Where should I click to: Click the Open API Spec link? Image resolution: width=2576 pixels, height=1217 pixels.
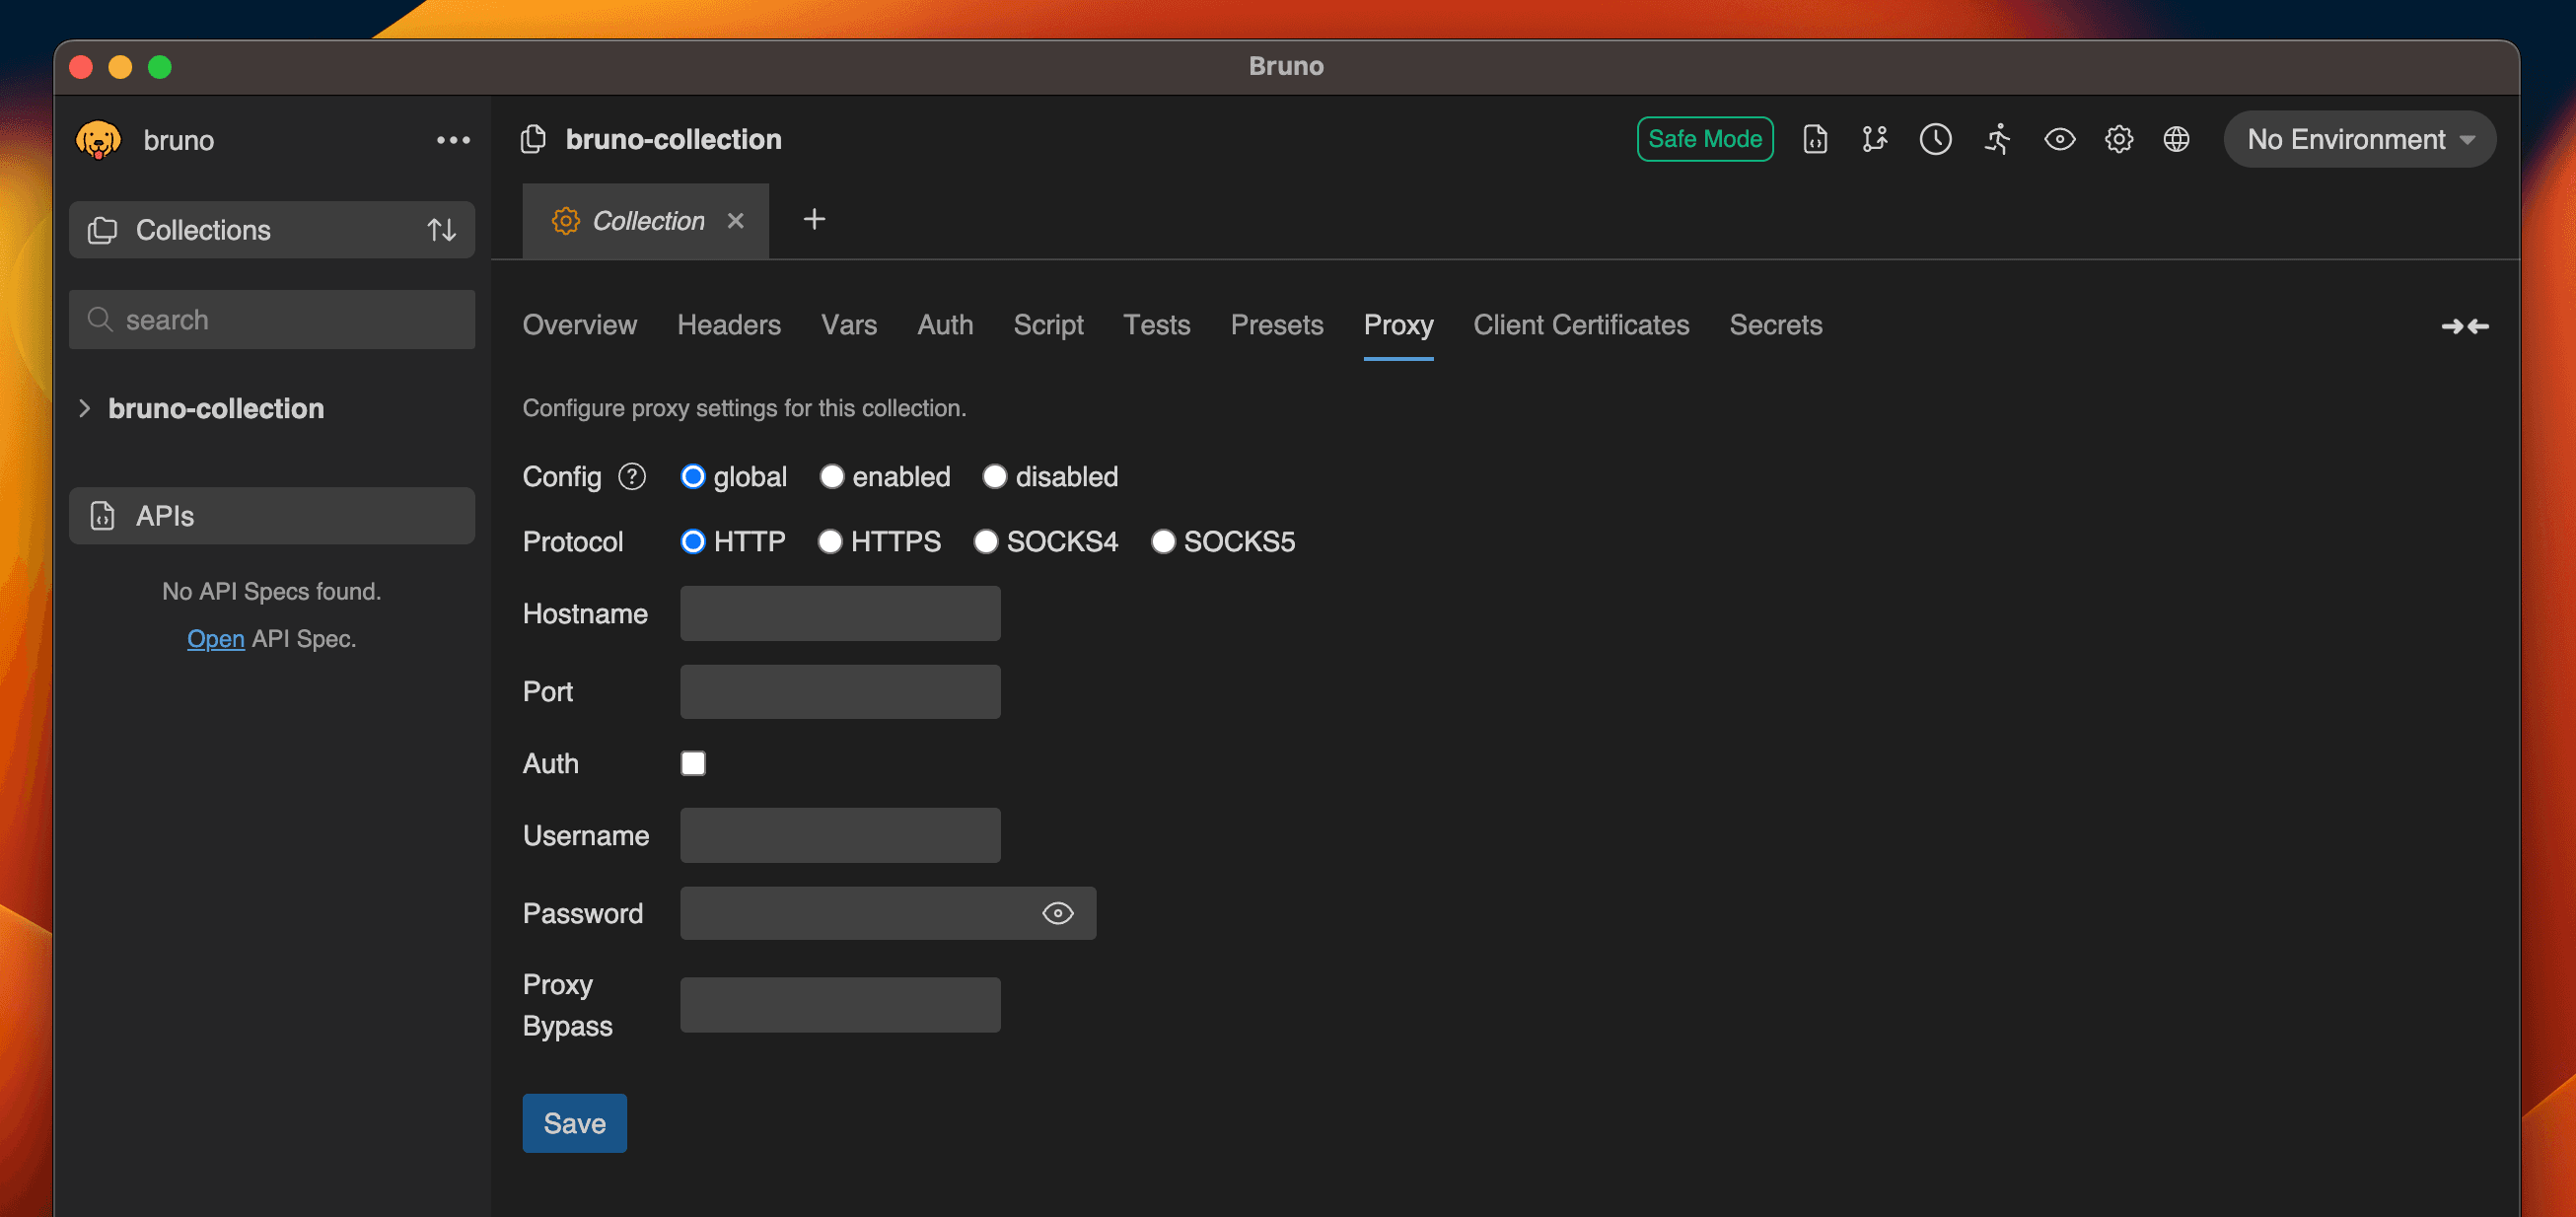[215, 638]
